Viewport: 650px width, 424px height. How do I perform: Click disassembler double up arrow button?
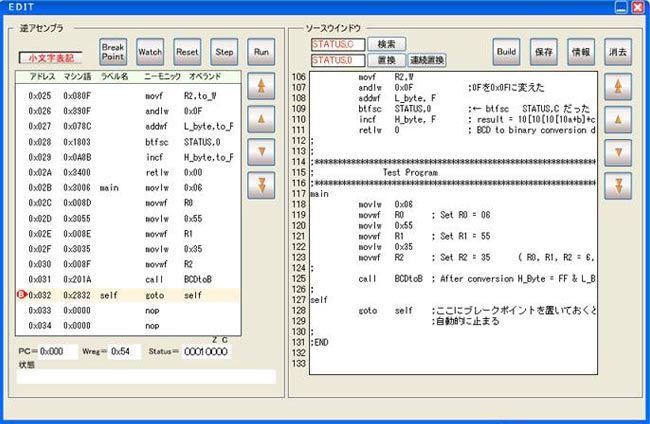pyautogui.click(x=262, y=87)
